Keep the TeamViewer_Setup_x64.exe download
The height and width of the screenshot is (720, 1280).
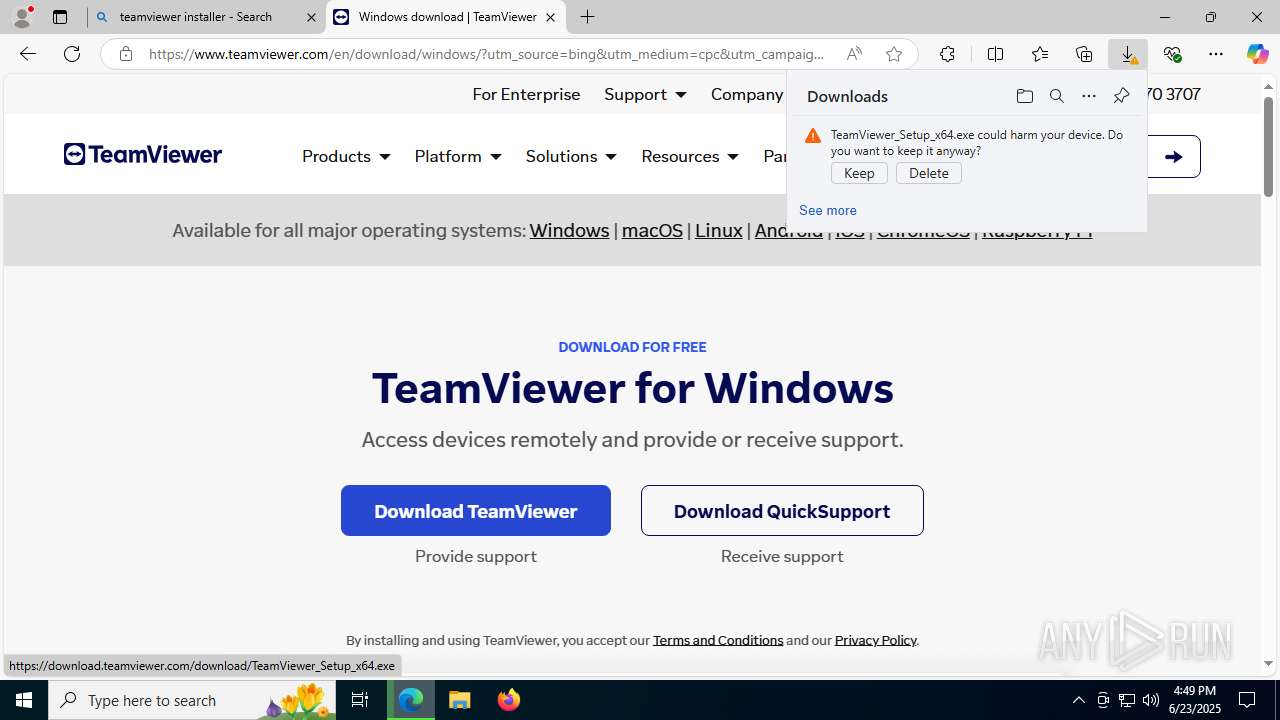(859, 173)
